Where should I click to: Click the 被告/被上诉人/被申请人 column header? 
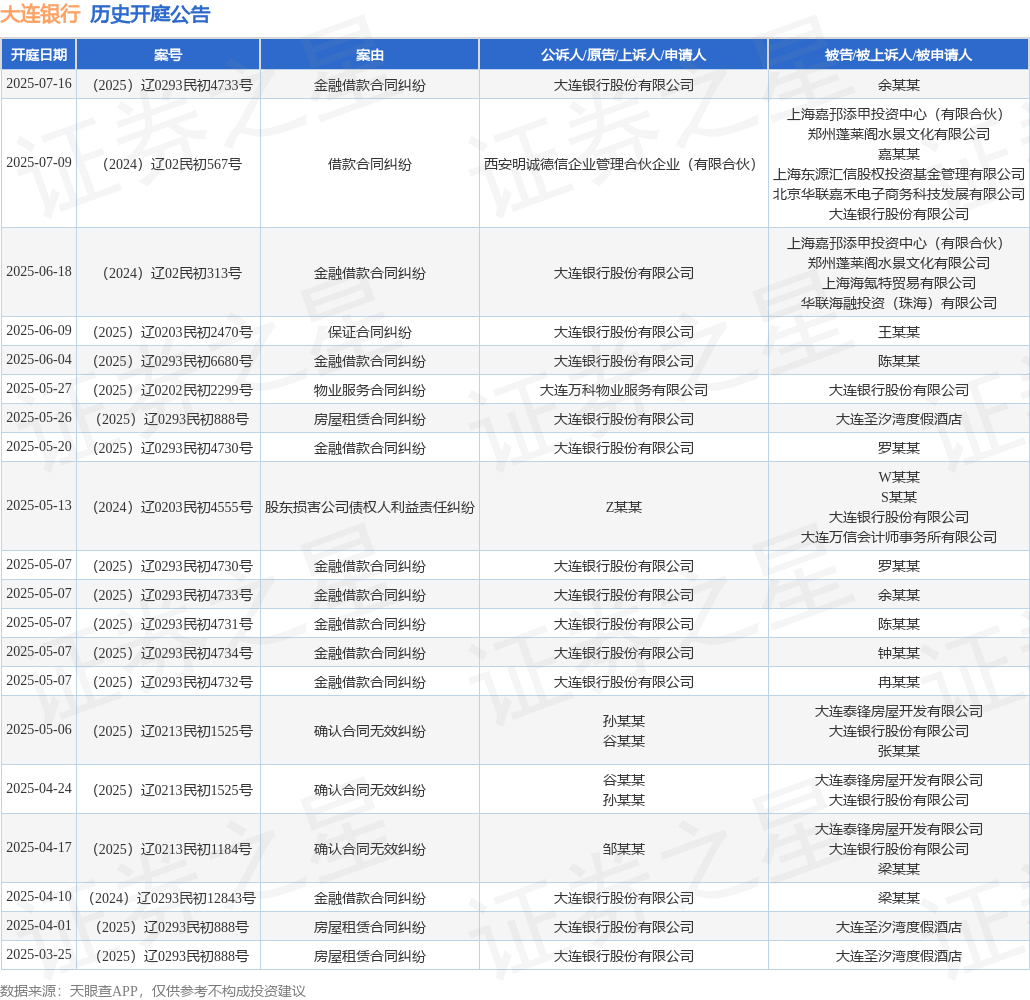[x=898, y=55]
